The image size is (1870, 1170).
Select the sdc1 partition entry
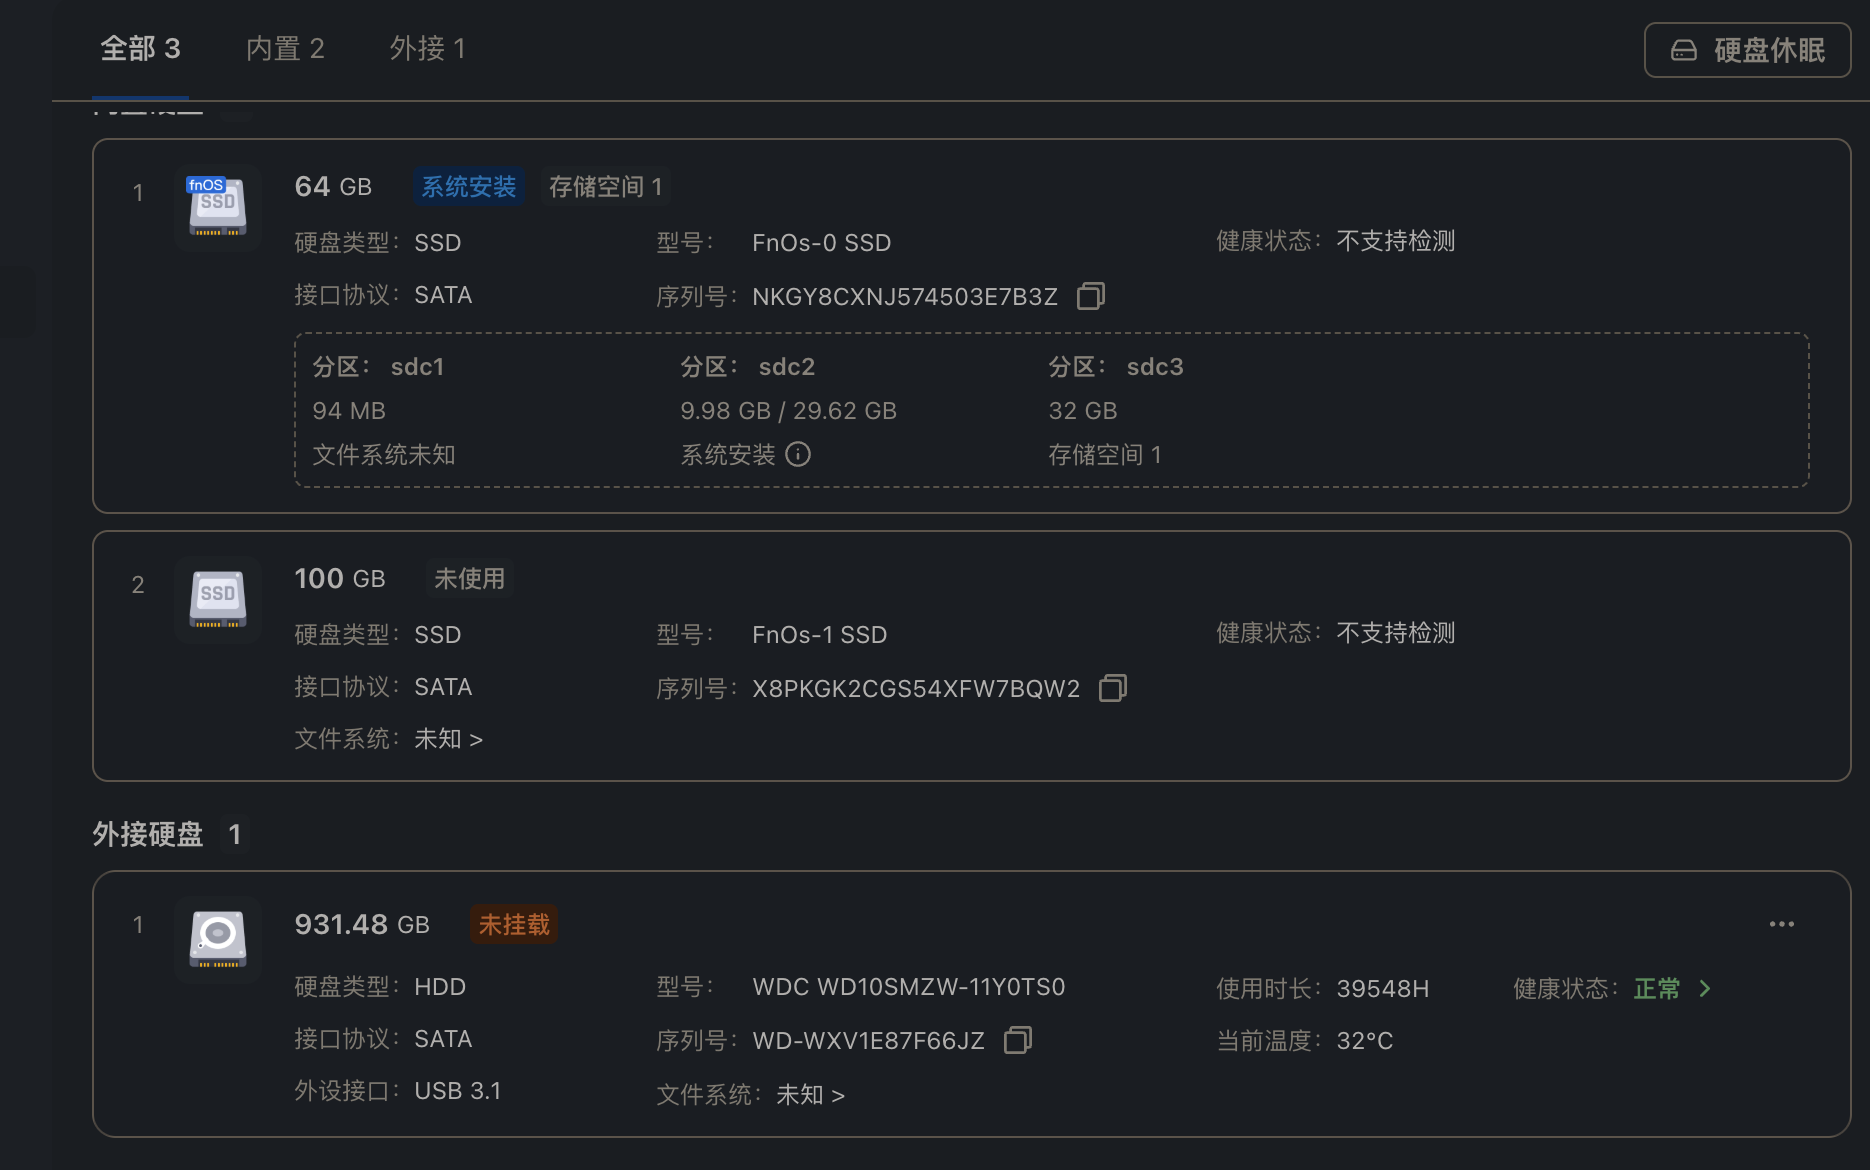point(417,367)
